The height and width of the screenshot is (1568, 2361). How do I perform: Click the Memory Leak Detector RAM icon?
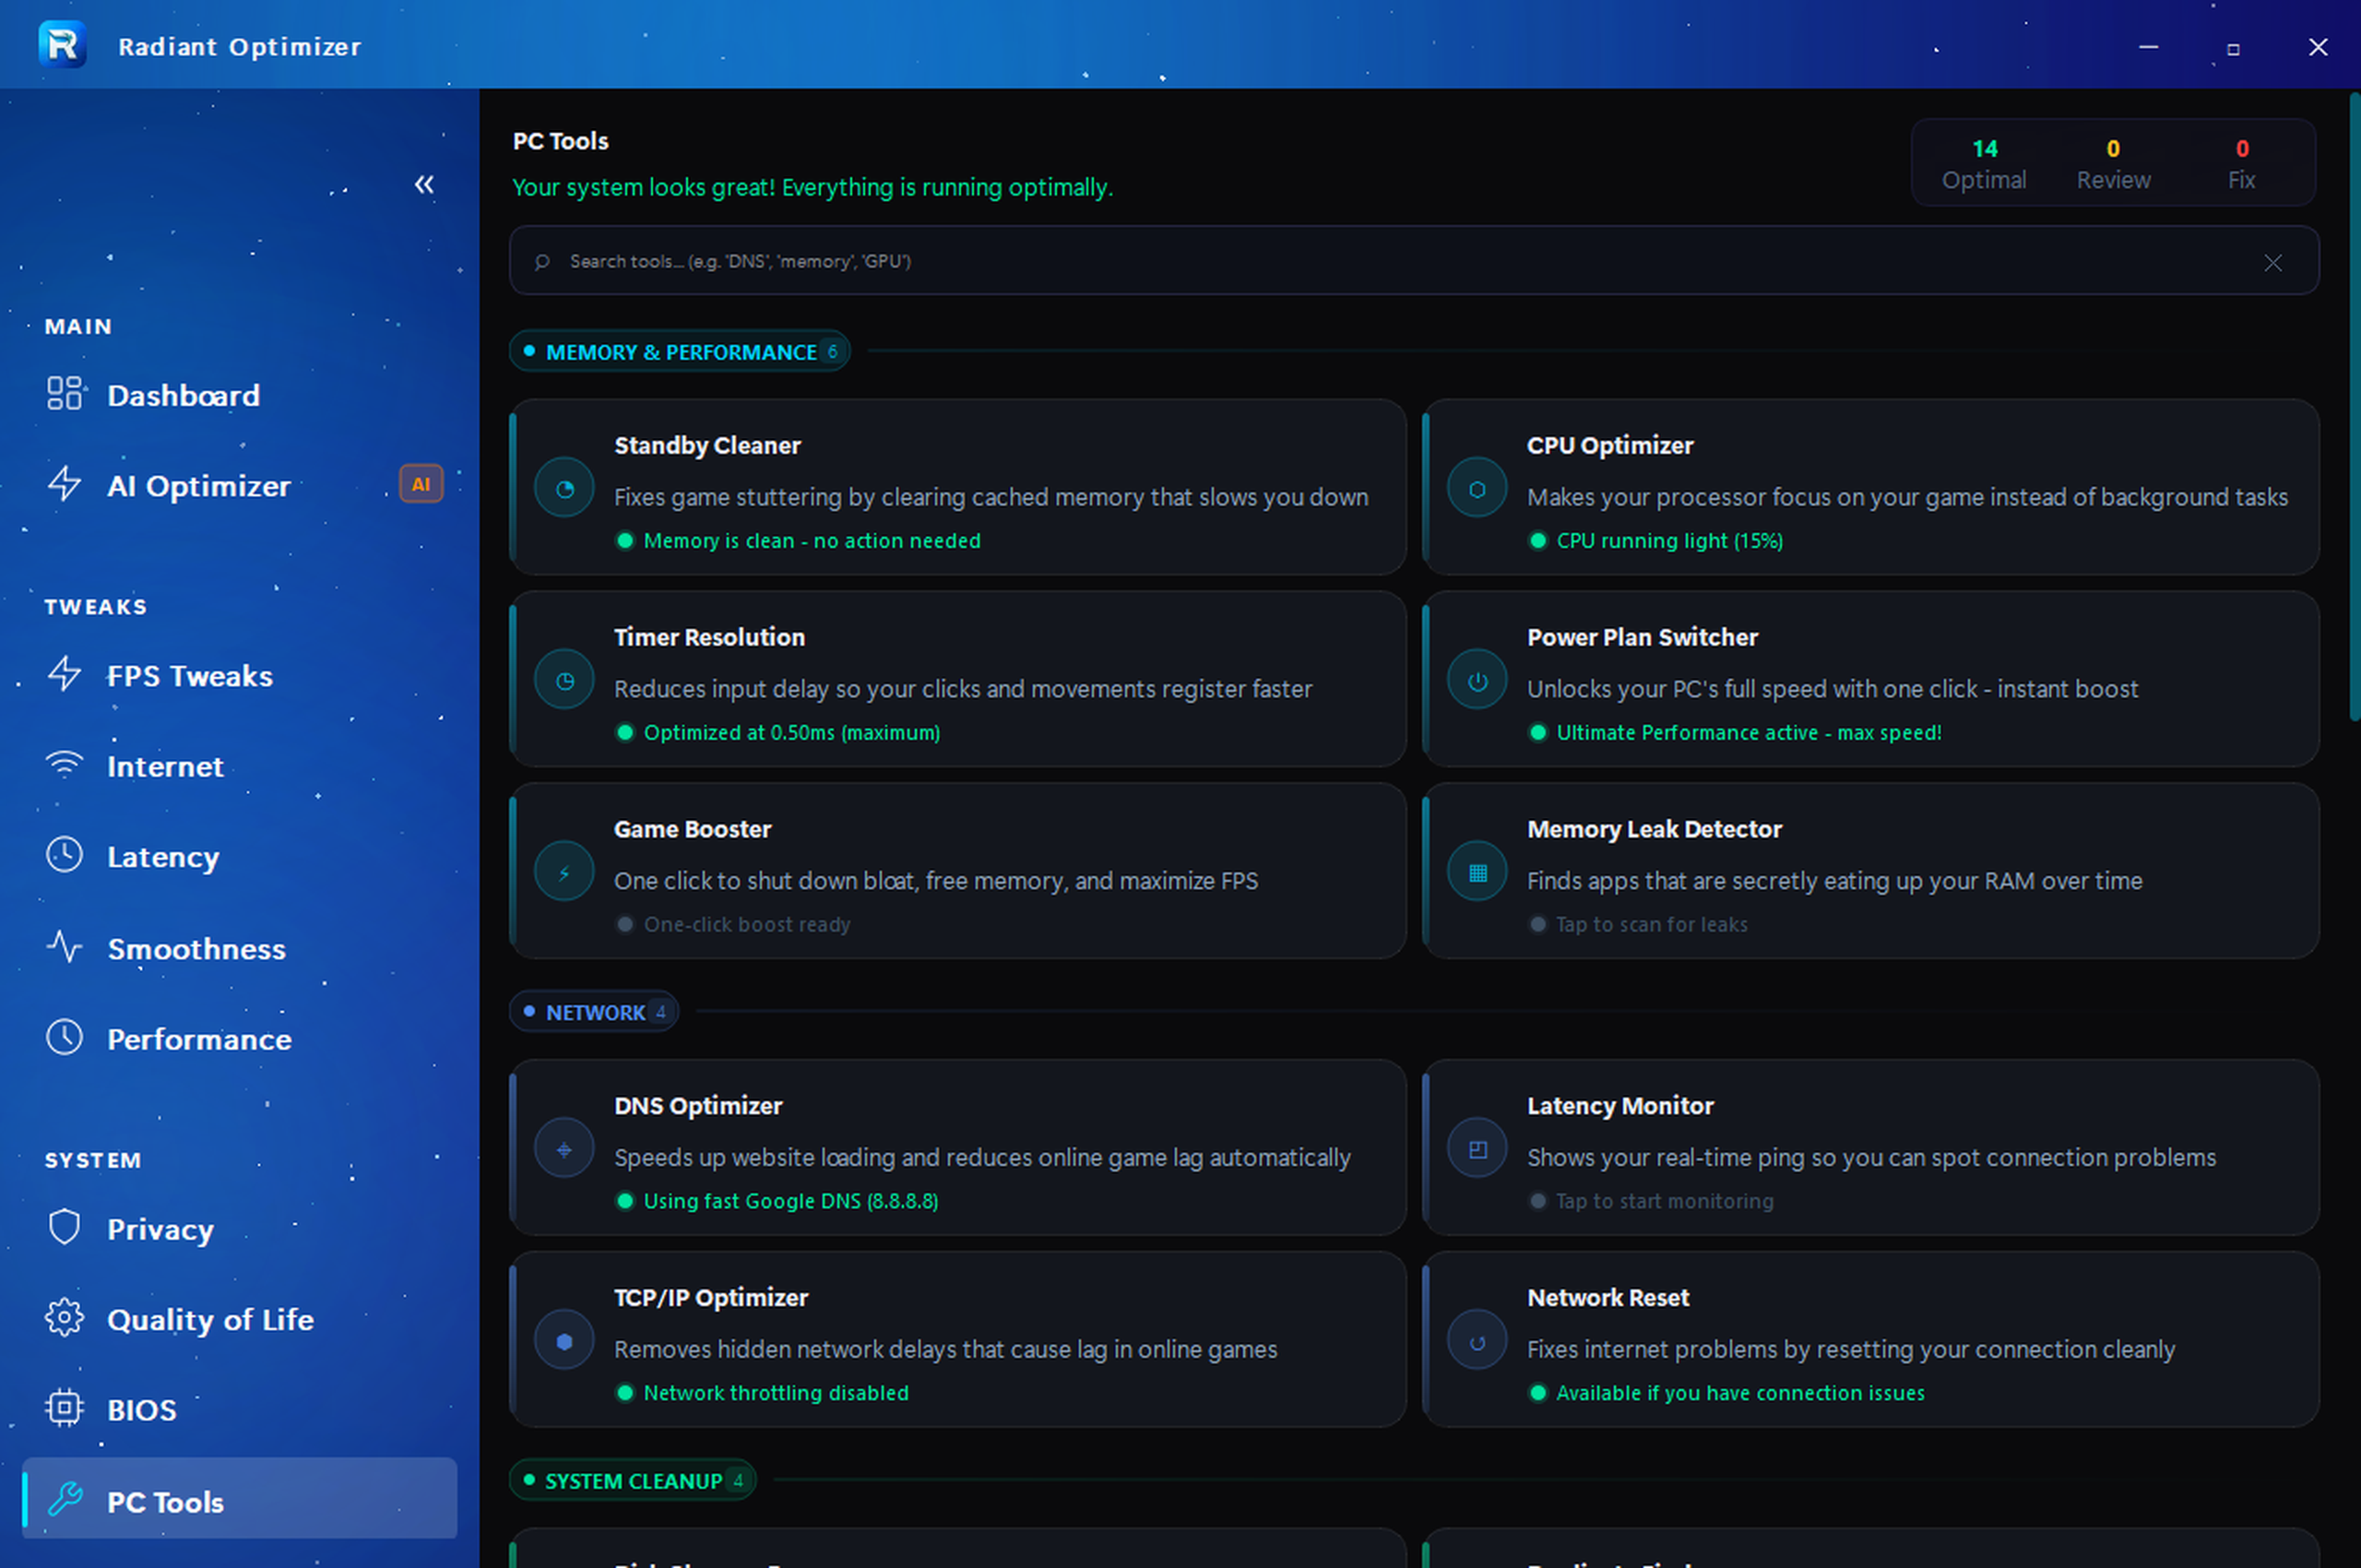coord(1477,871)
